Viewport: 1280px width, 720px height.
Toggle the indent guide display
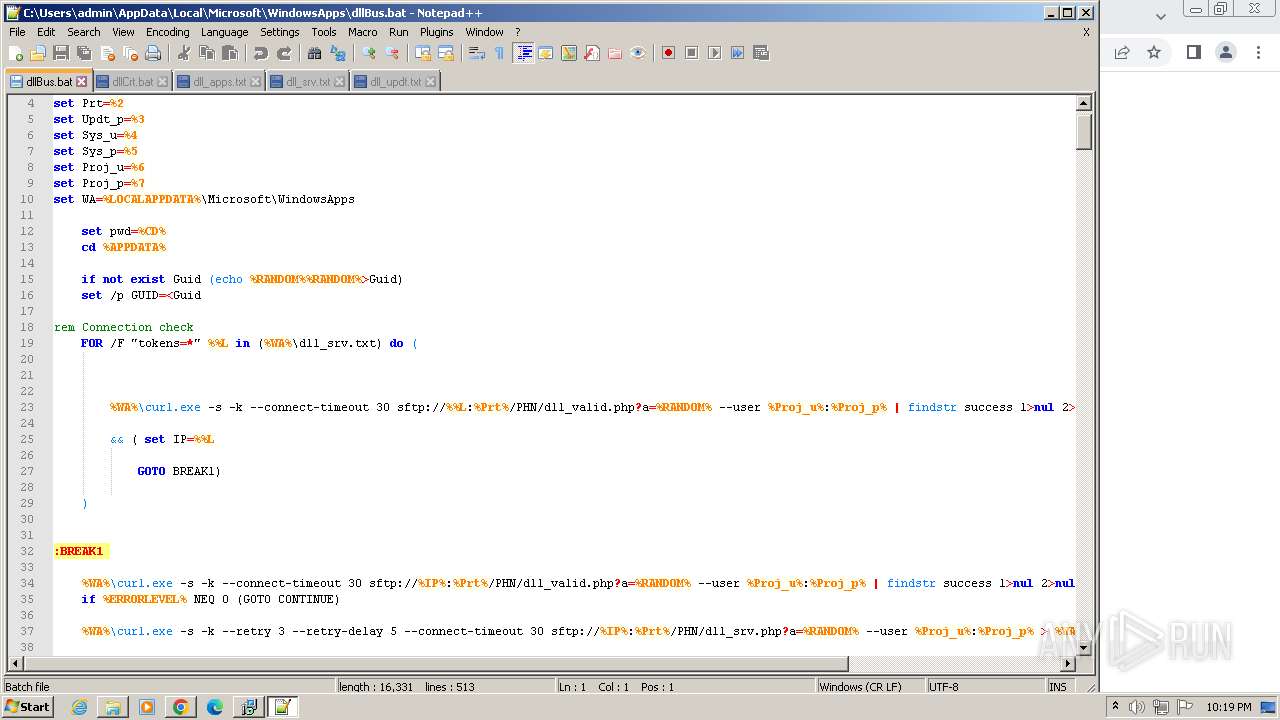pyautogui.click(x=523, y=53)
